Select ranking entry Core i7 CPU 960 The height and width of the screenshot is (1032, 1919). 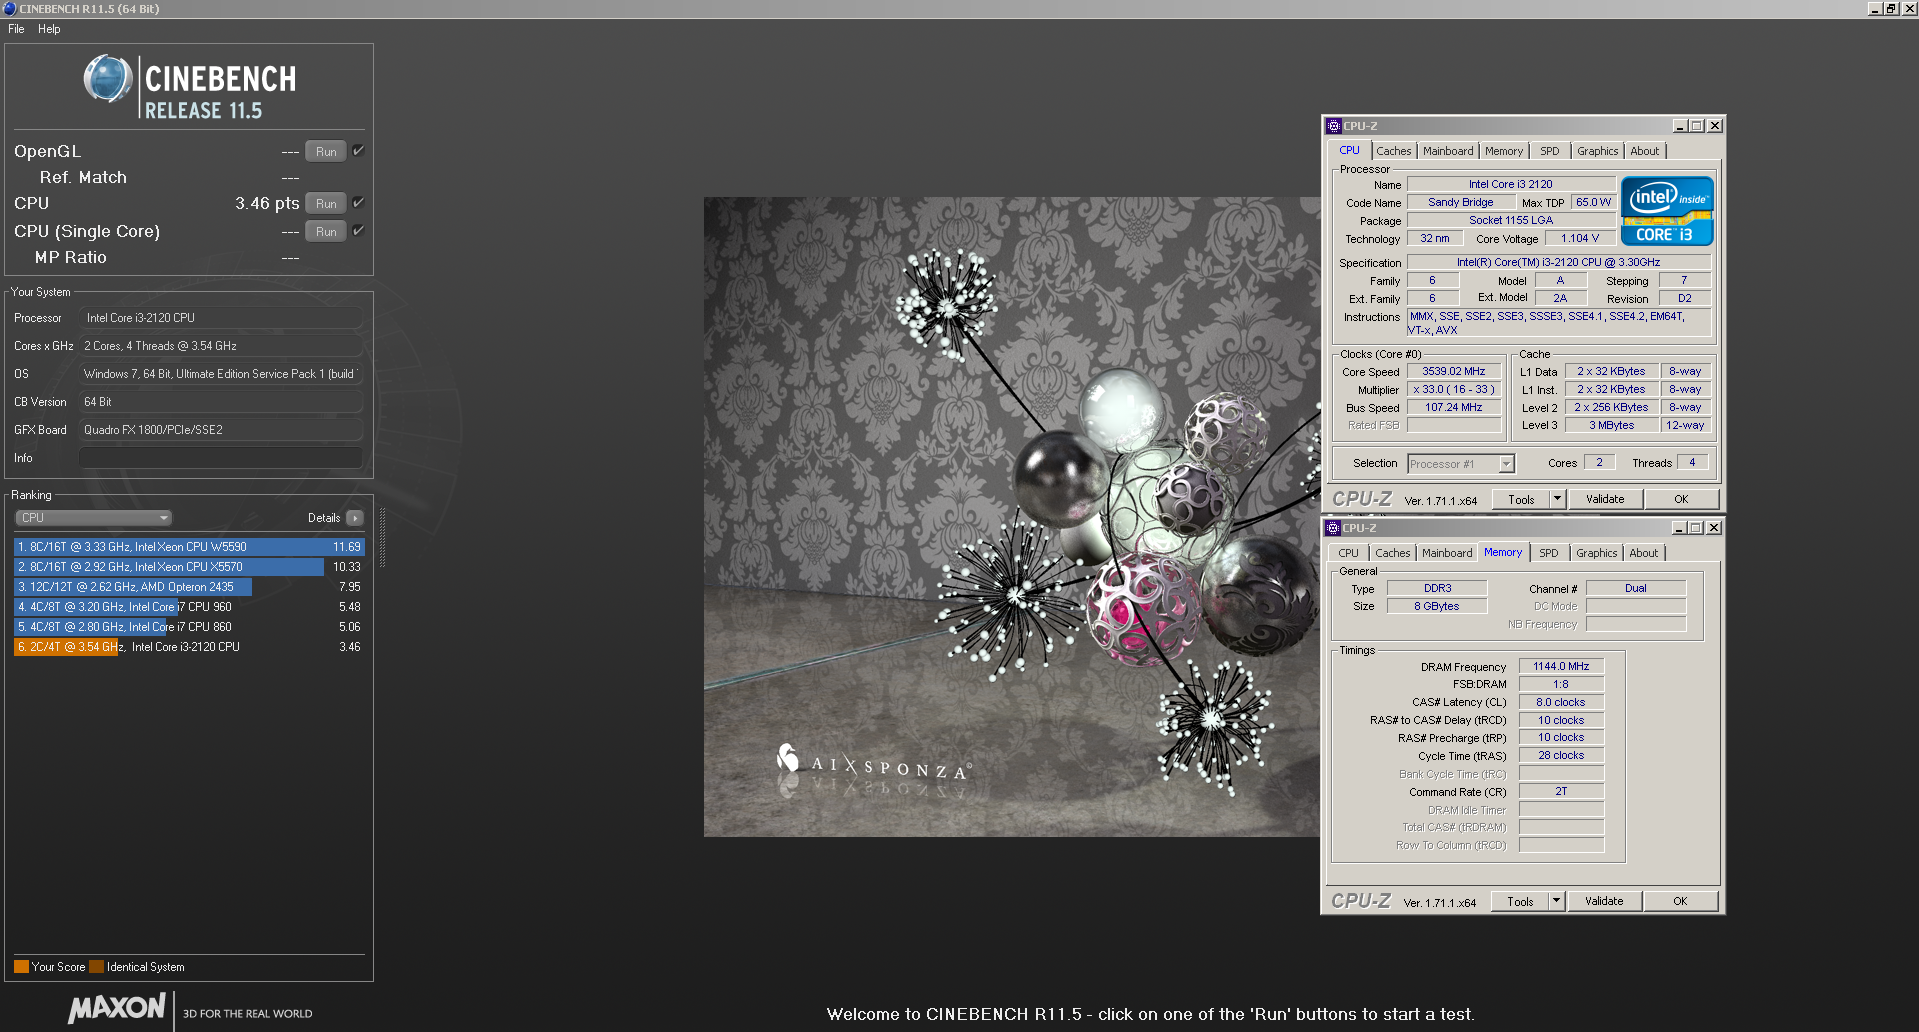tap(189, 607)
